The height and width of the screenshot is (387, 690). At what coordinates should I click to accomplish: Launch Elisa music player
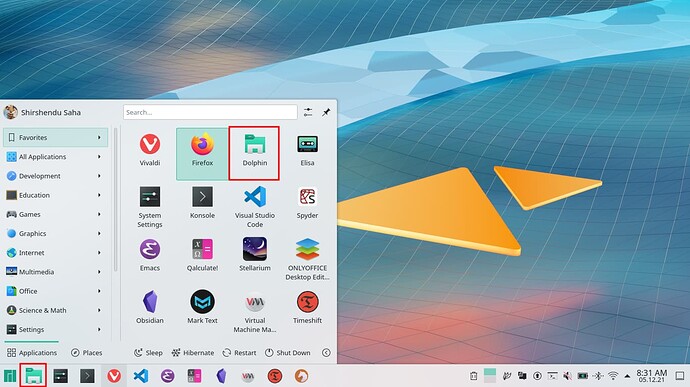(307, 151)
